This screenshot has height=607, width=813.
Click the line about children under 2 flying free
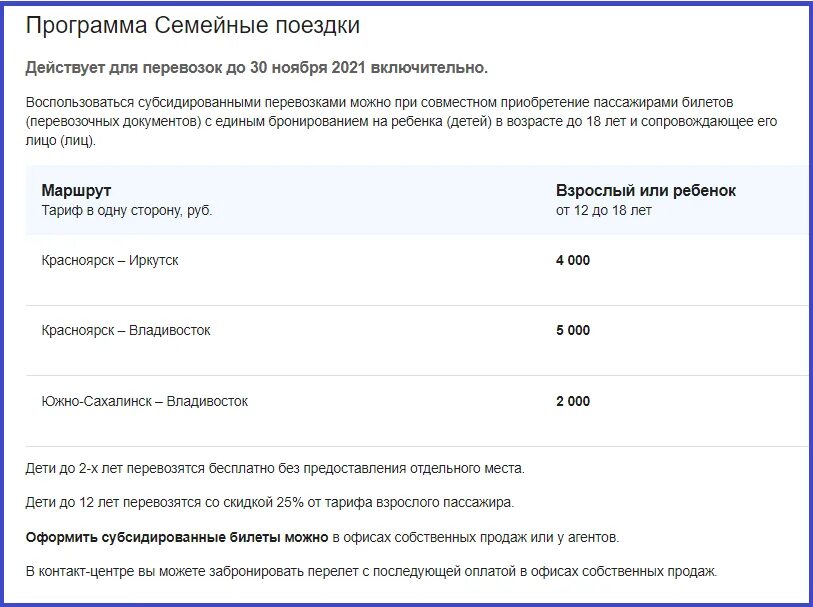pos(275,469)
